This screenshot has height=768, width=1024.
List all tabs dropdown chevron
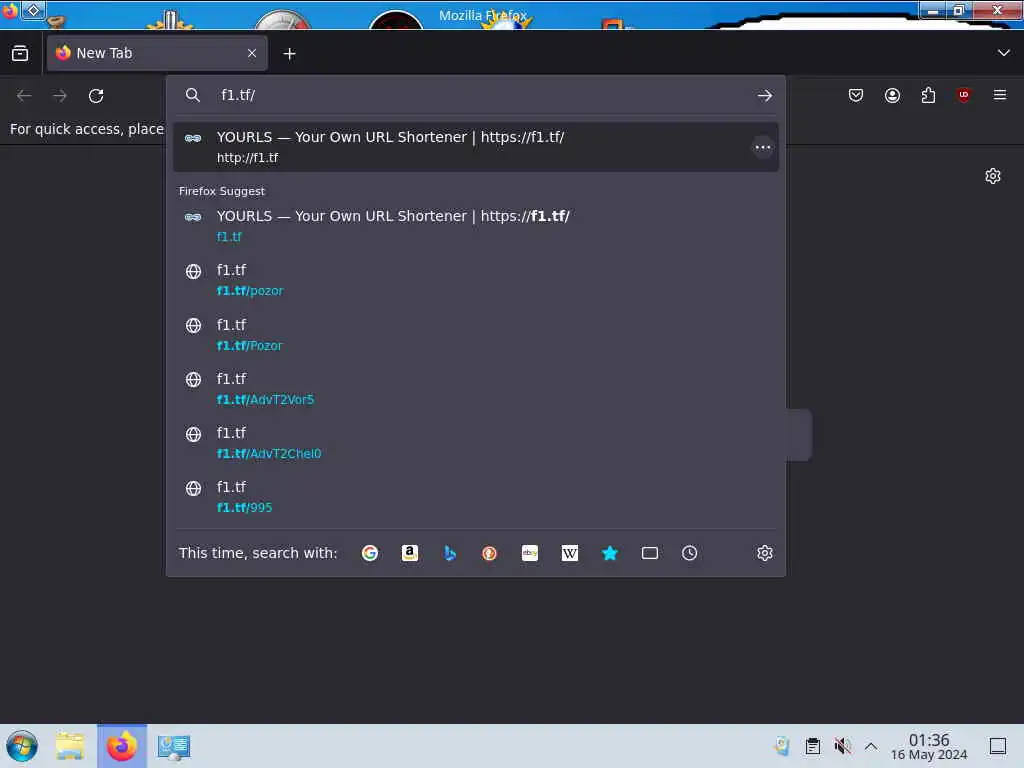pyautogui.click(x=1003, y=53)
